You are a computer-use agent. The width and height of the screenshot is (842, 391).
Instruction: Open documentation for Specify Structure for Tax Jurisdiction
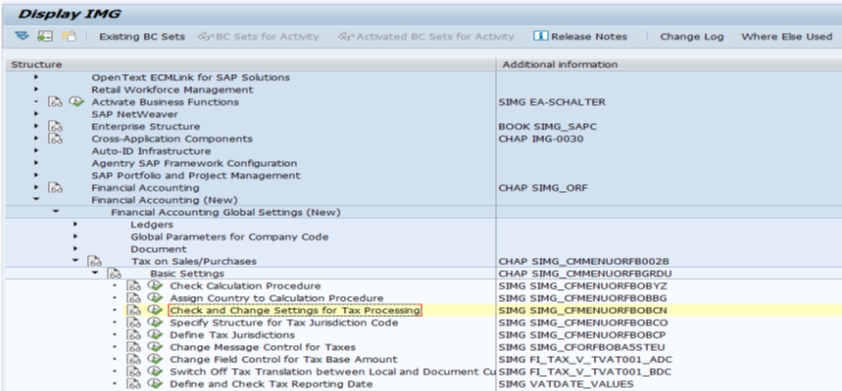coord(134,323)
